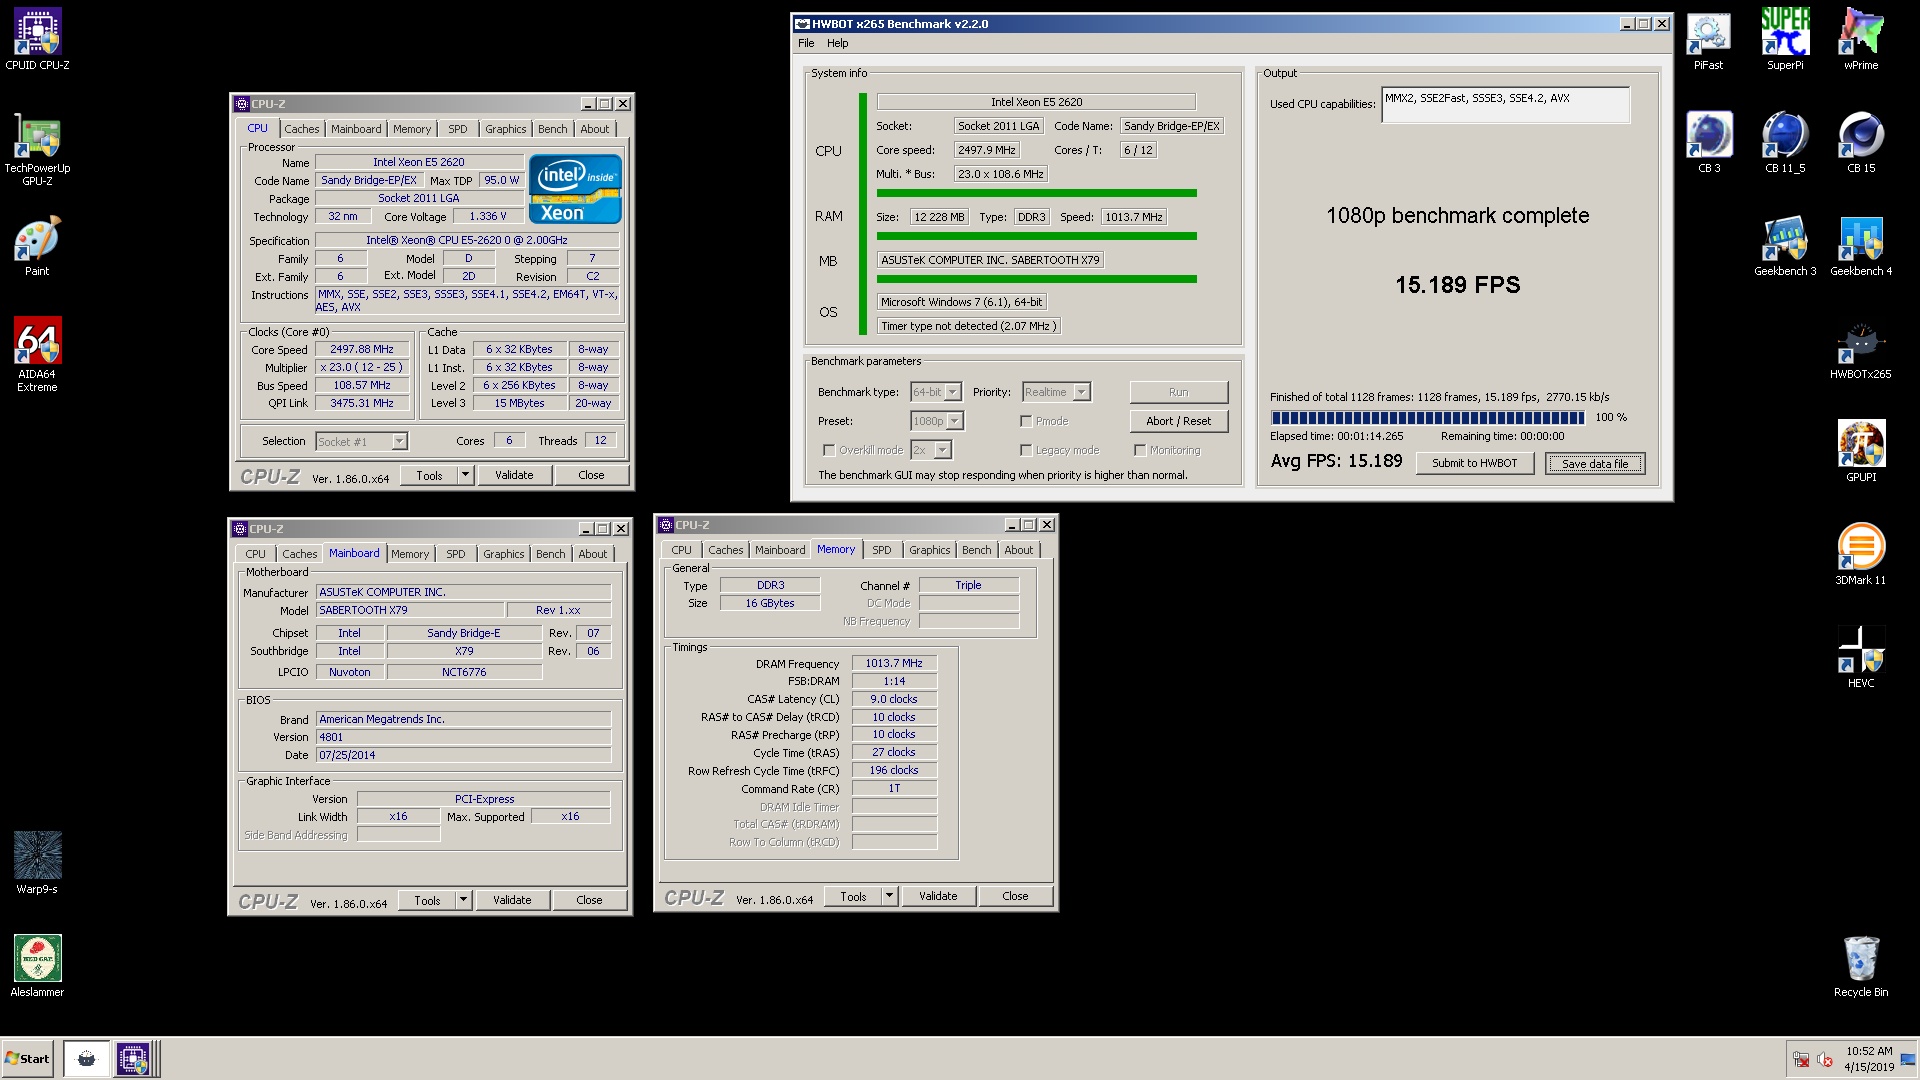This screenshot has width=1920, height=1080.
Task: Open CB 11_5 desktop shortcut
Action: click(x=1785, y=142)
